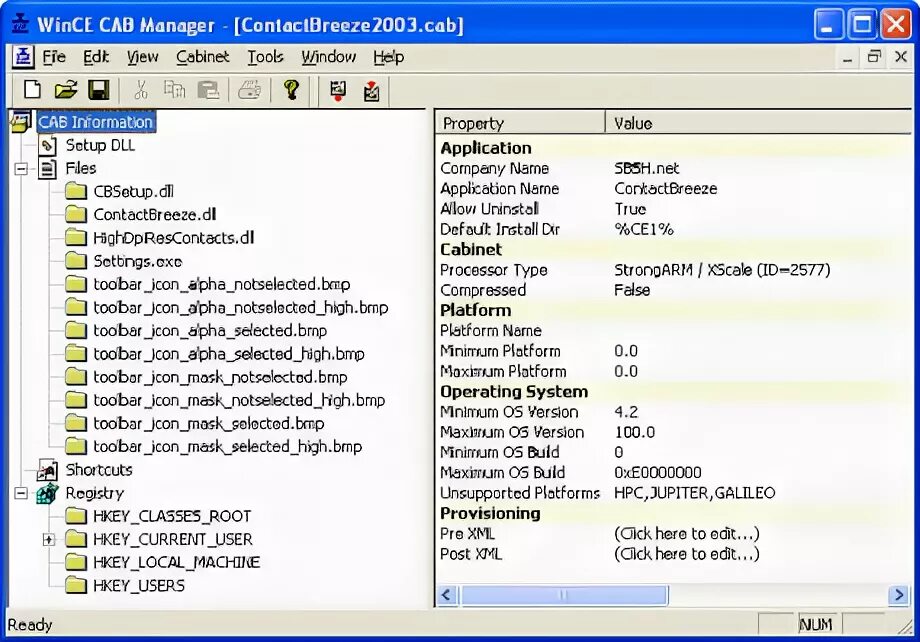Minimize the inner document window
This screenshot has height=642, width=920.
(847, 58)
